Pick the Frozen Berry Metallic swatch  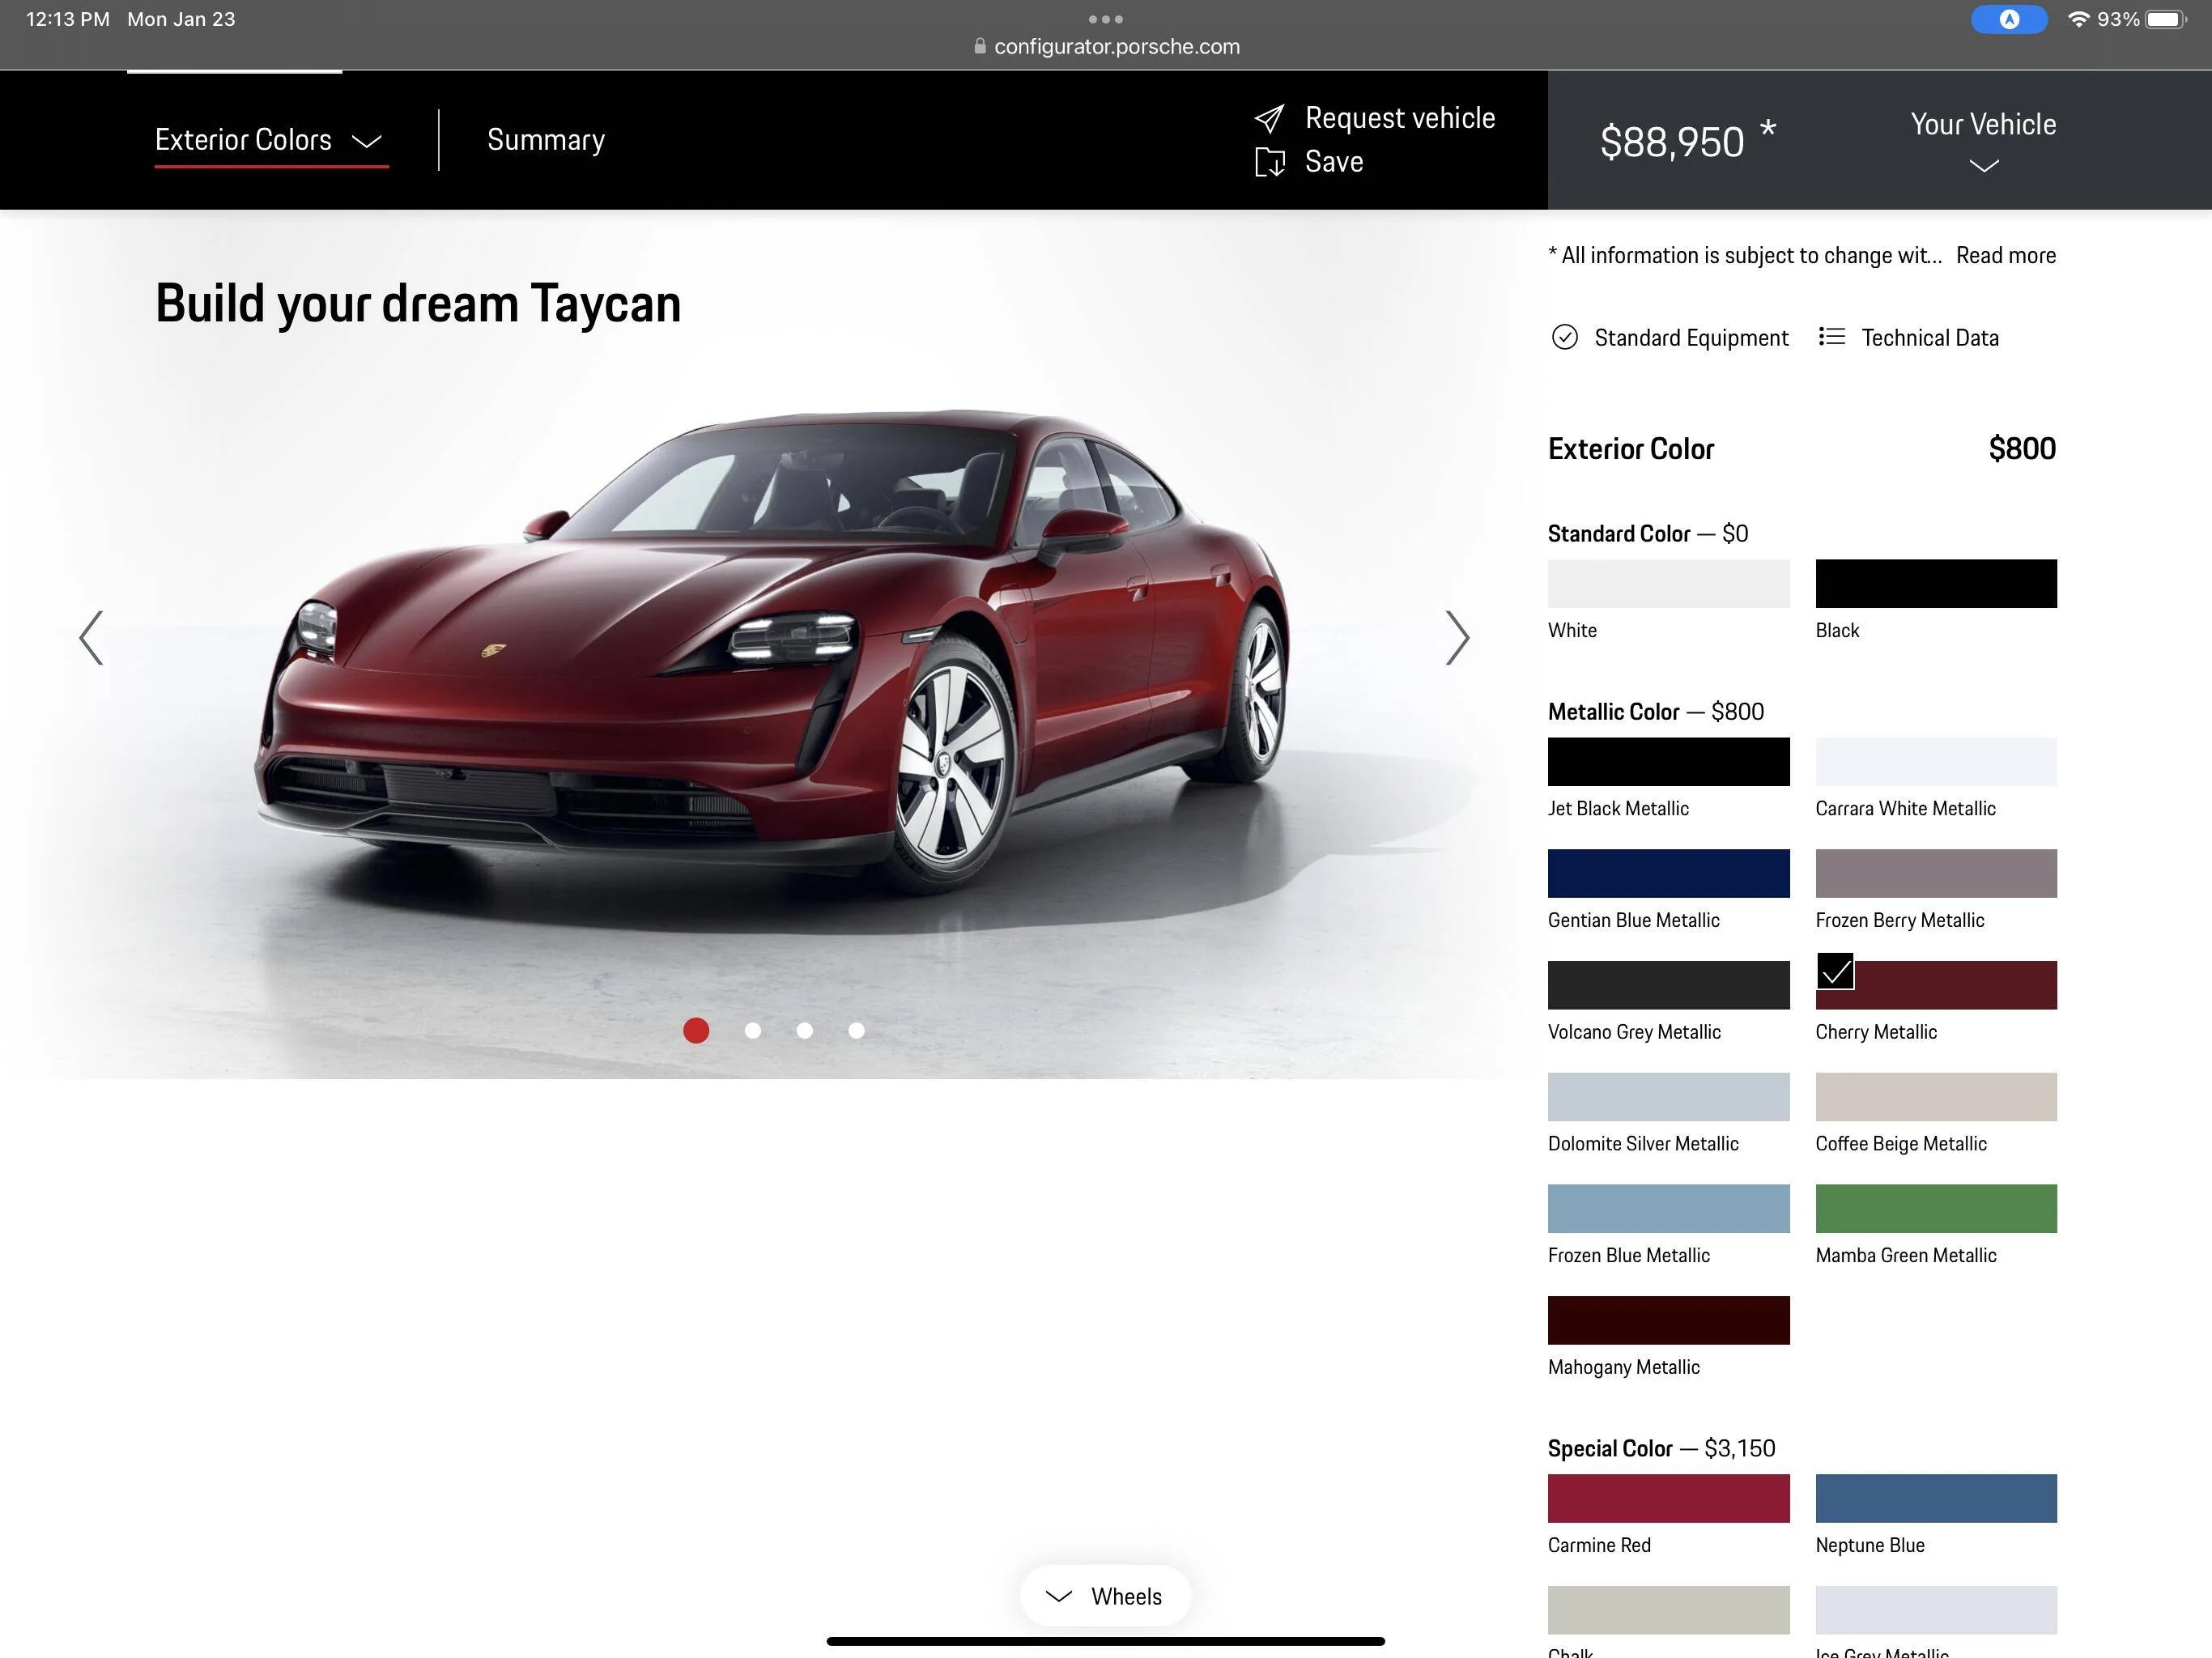click(1936, 874)
